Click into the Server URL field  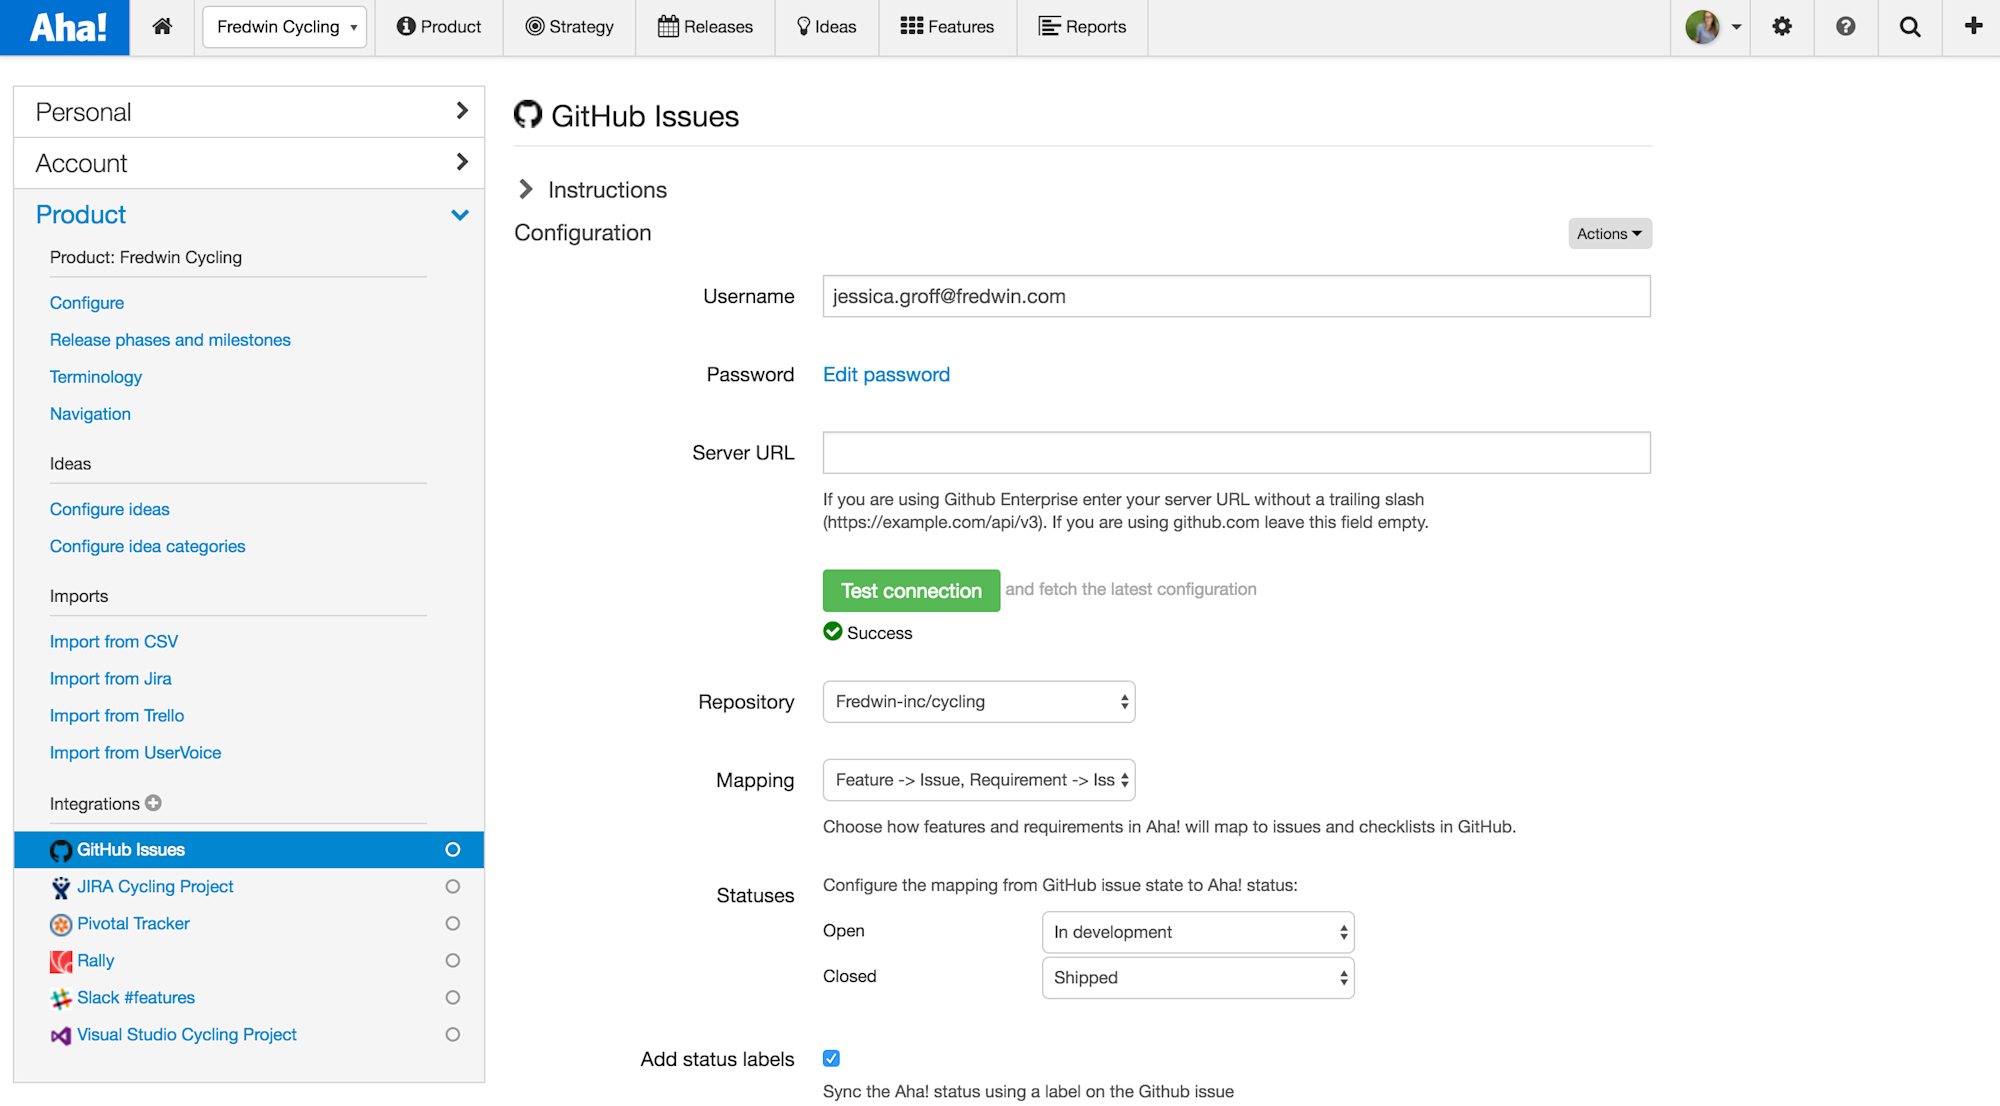1236,453
